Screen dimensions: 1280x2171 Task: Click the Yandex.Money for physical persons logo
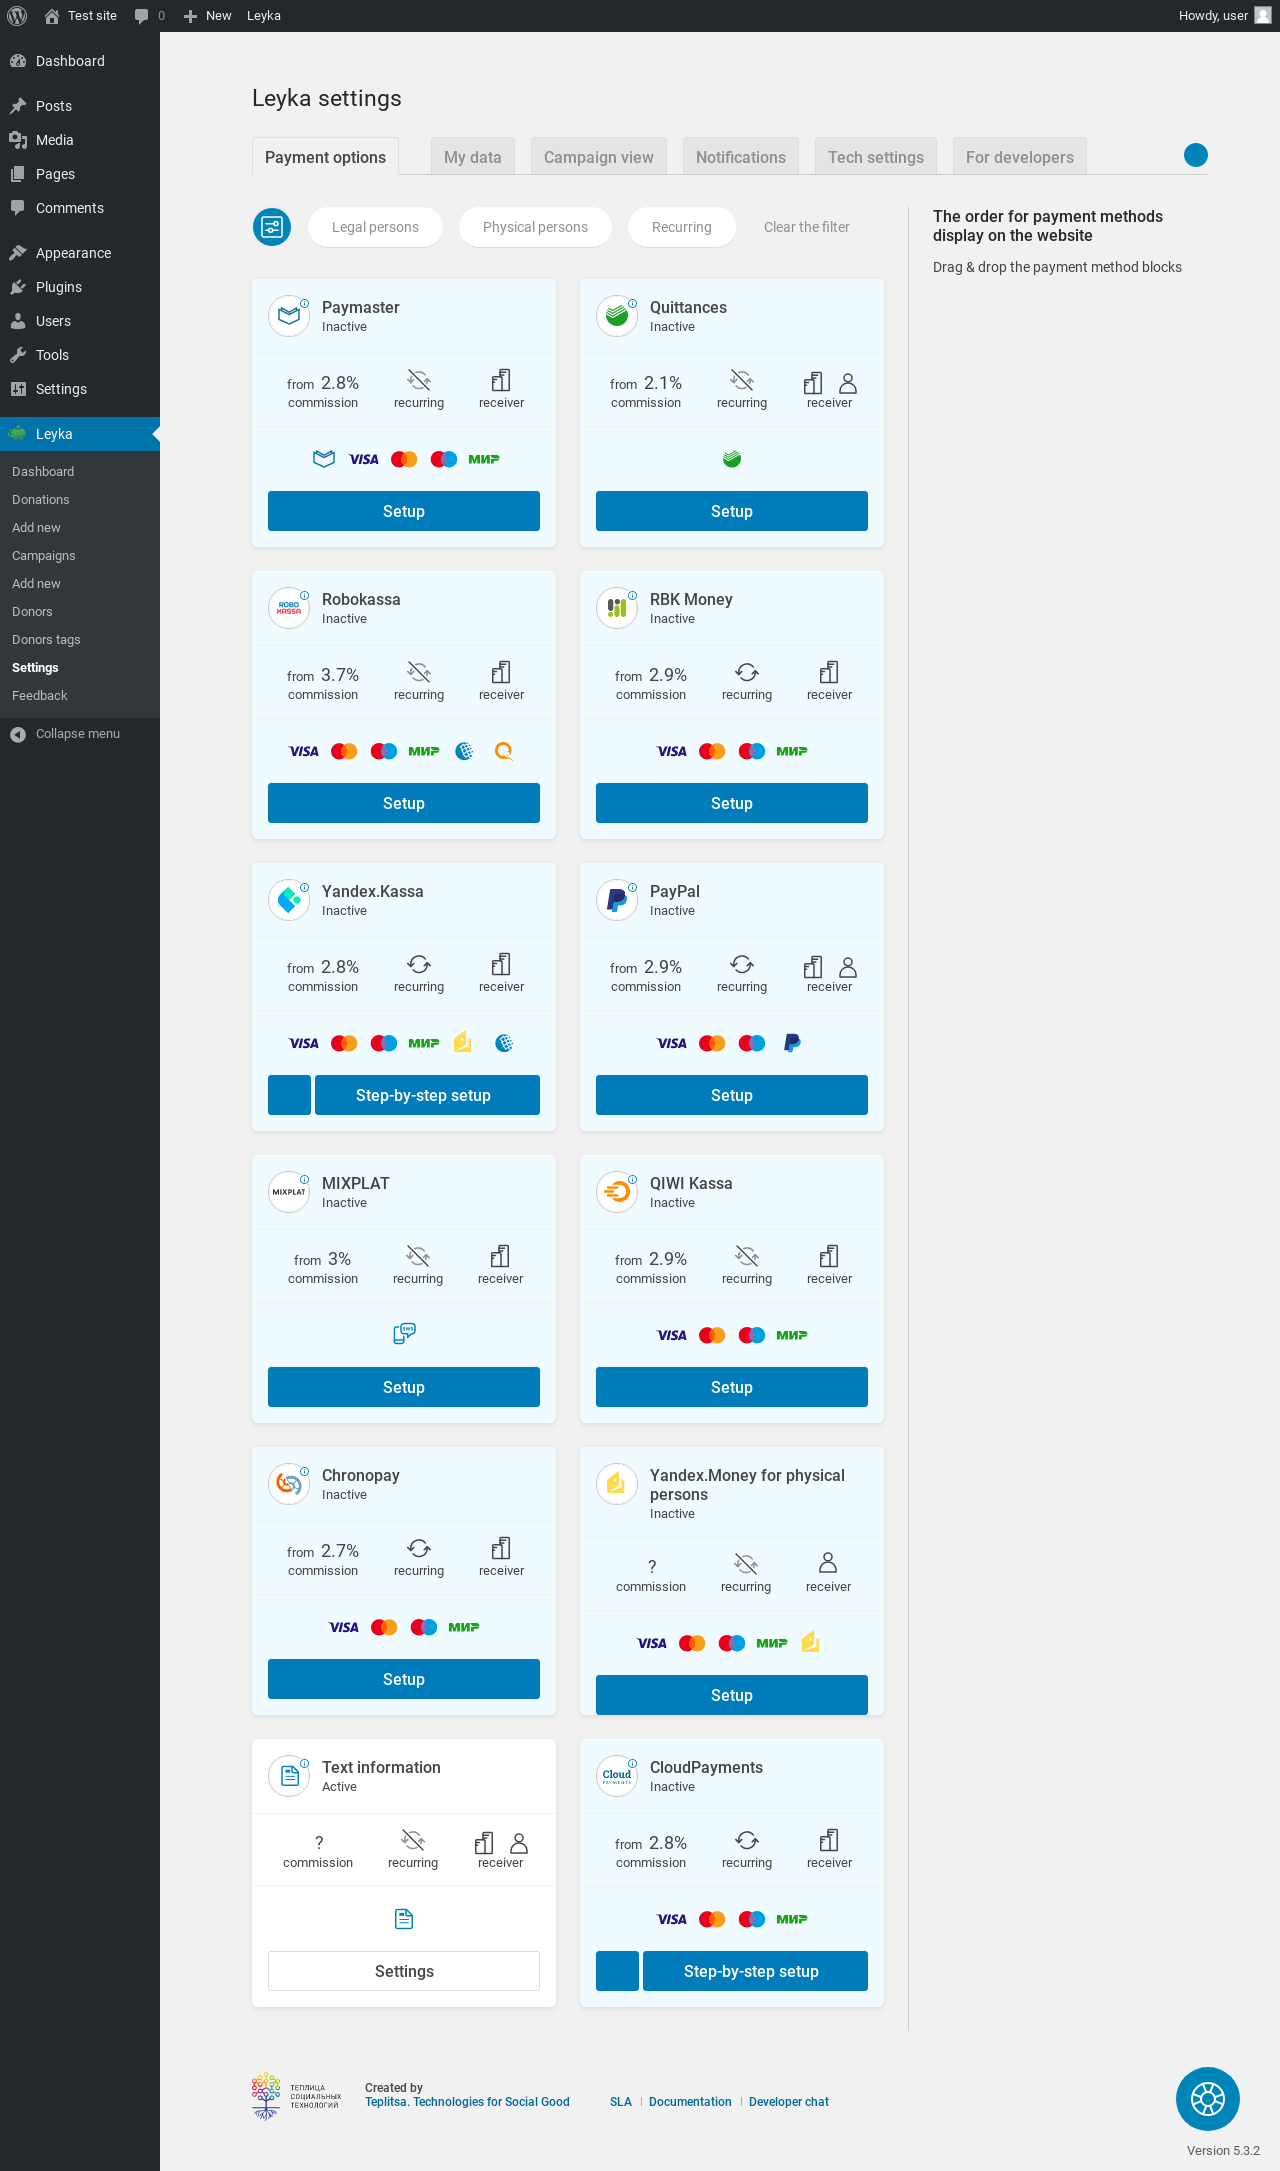[x=617, y=1484]
